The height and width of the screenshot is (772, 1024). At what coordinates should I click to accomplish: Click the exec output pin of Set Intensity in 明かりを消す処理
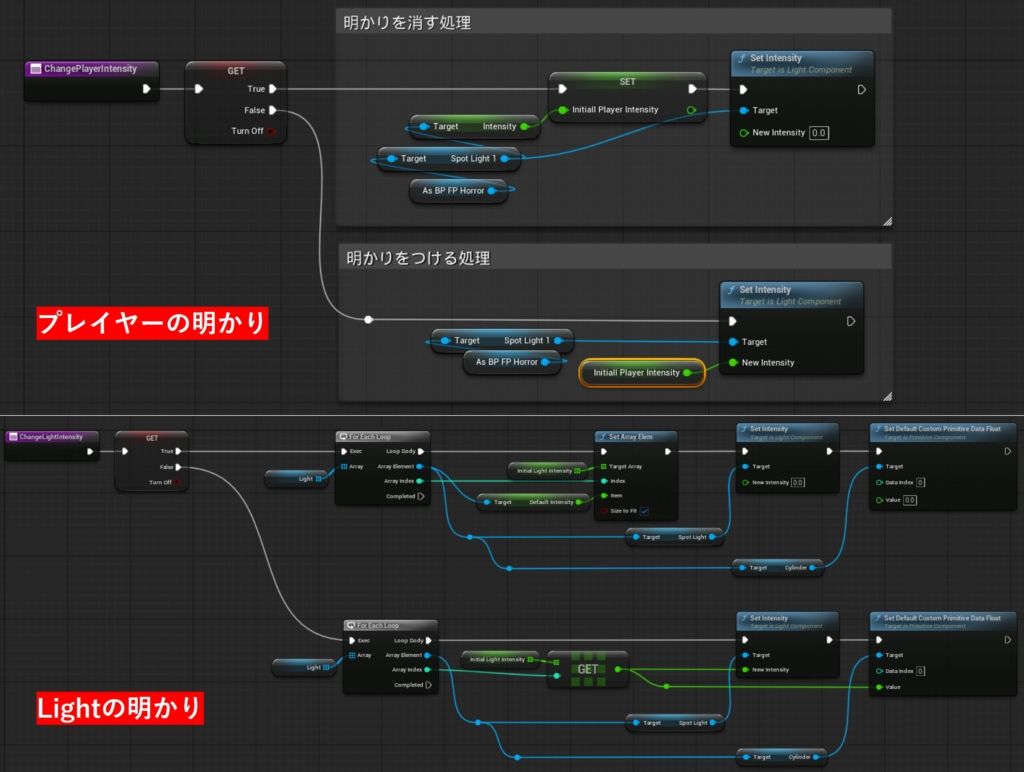(x=861, y=89)
